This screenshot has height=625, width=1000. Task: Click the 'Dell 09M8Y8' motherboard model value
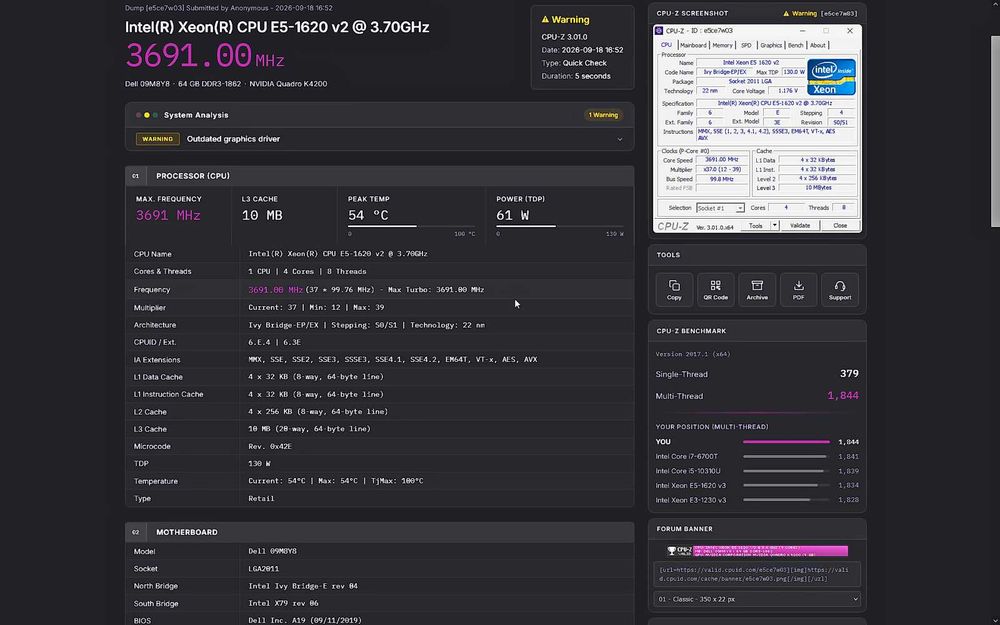pos(272,551)
